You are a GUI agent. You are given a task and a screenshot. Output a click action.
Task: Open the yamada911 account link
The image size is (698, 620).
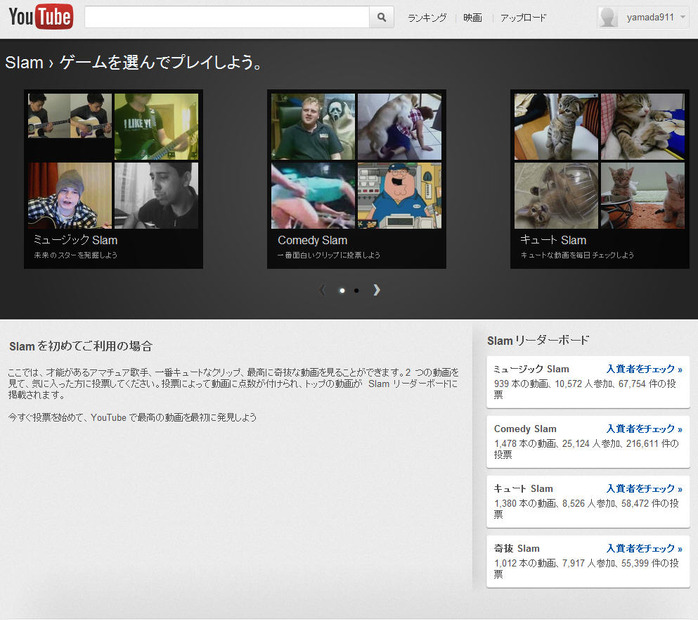coord(650,17)
